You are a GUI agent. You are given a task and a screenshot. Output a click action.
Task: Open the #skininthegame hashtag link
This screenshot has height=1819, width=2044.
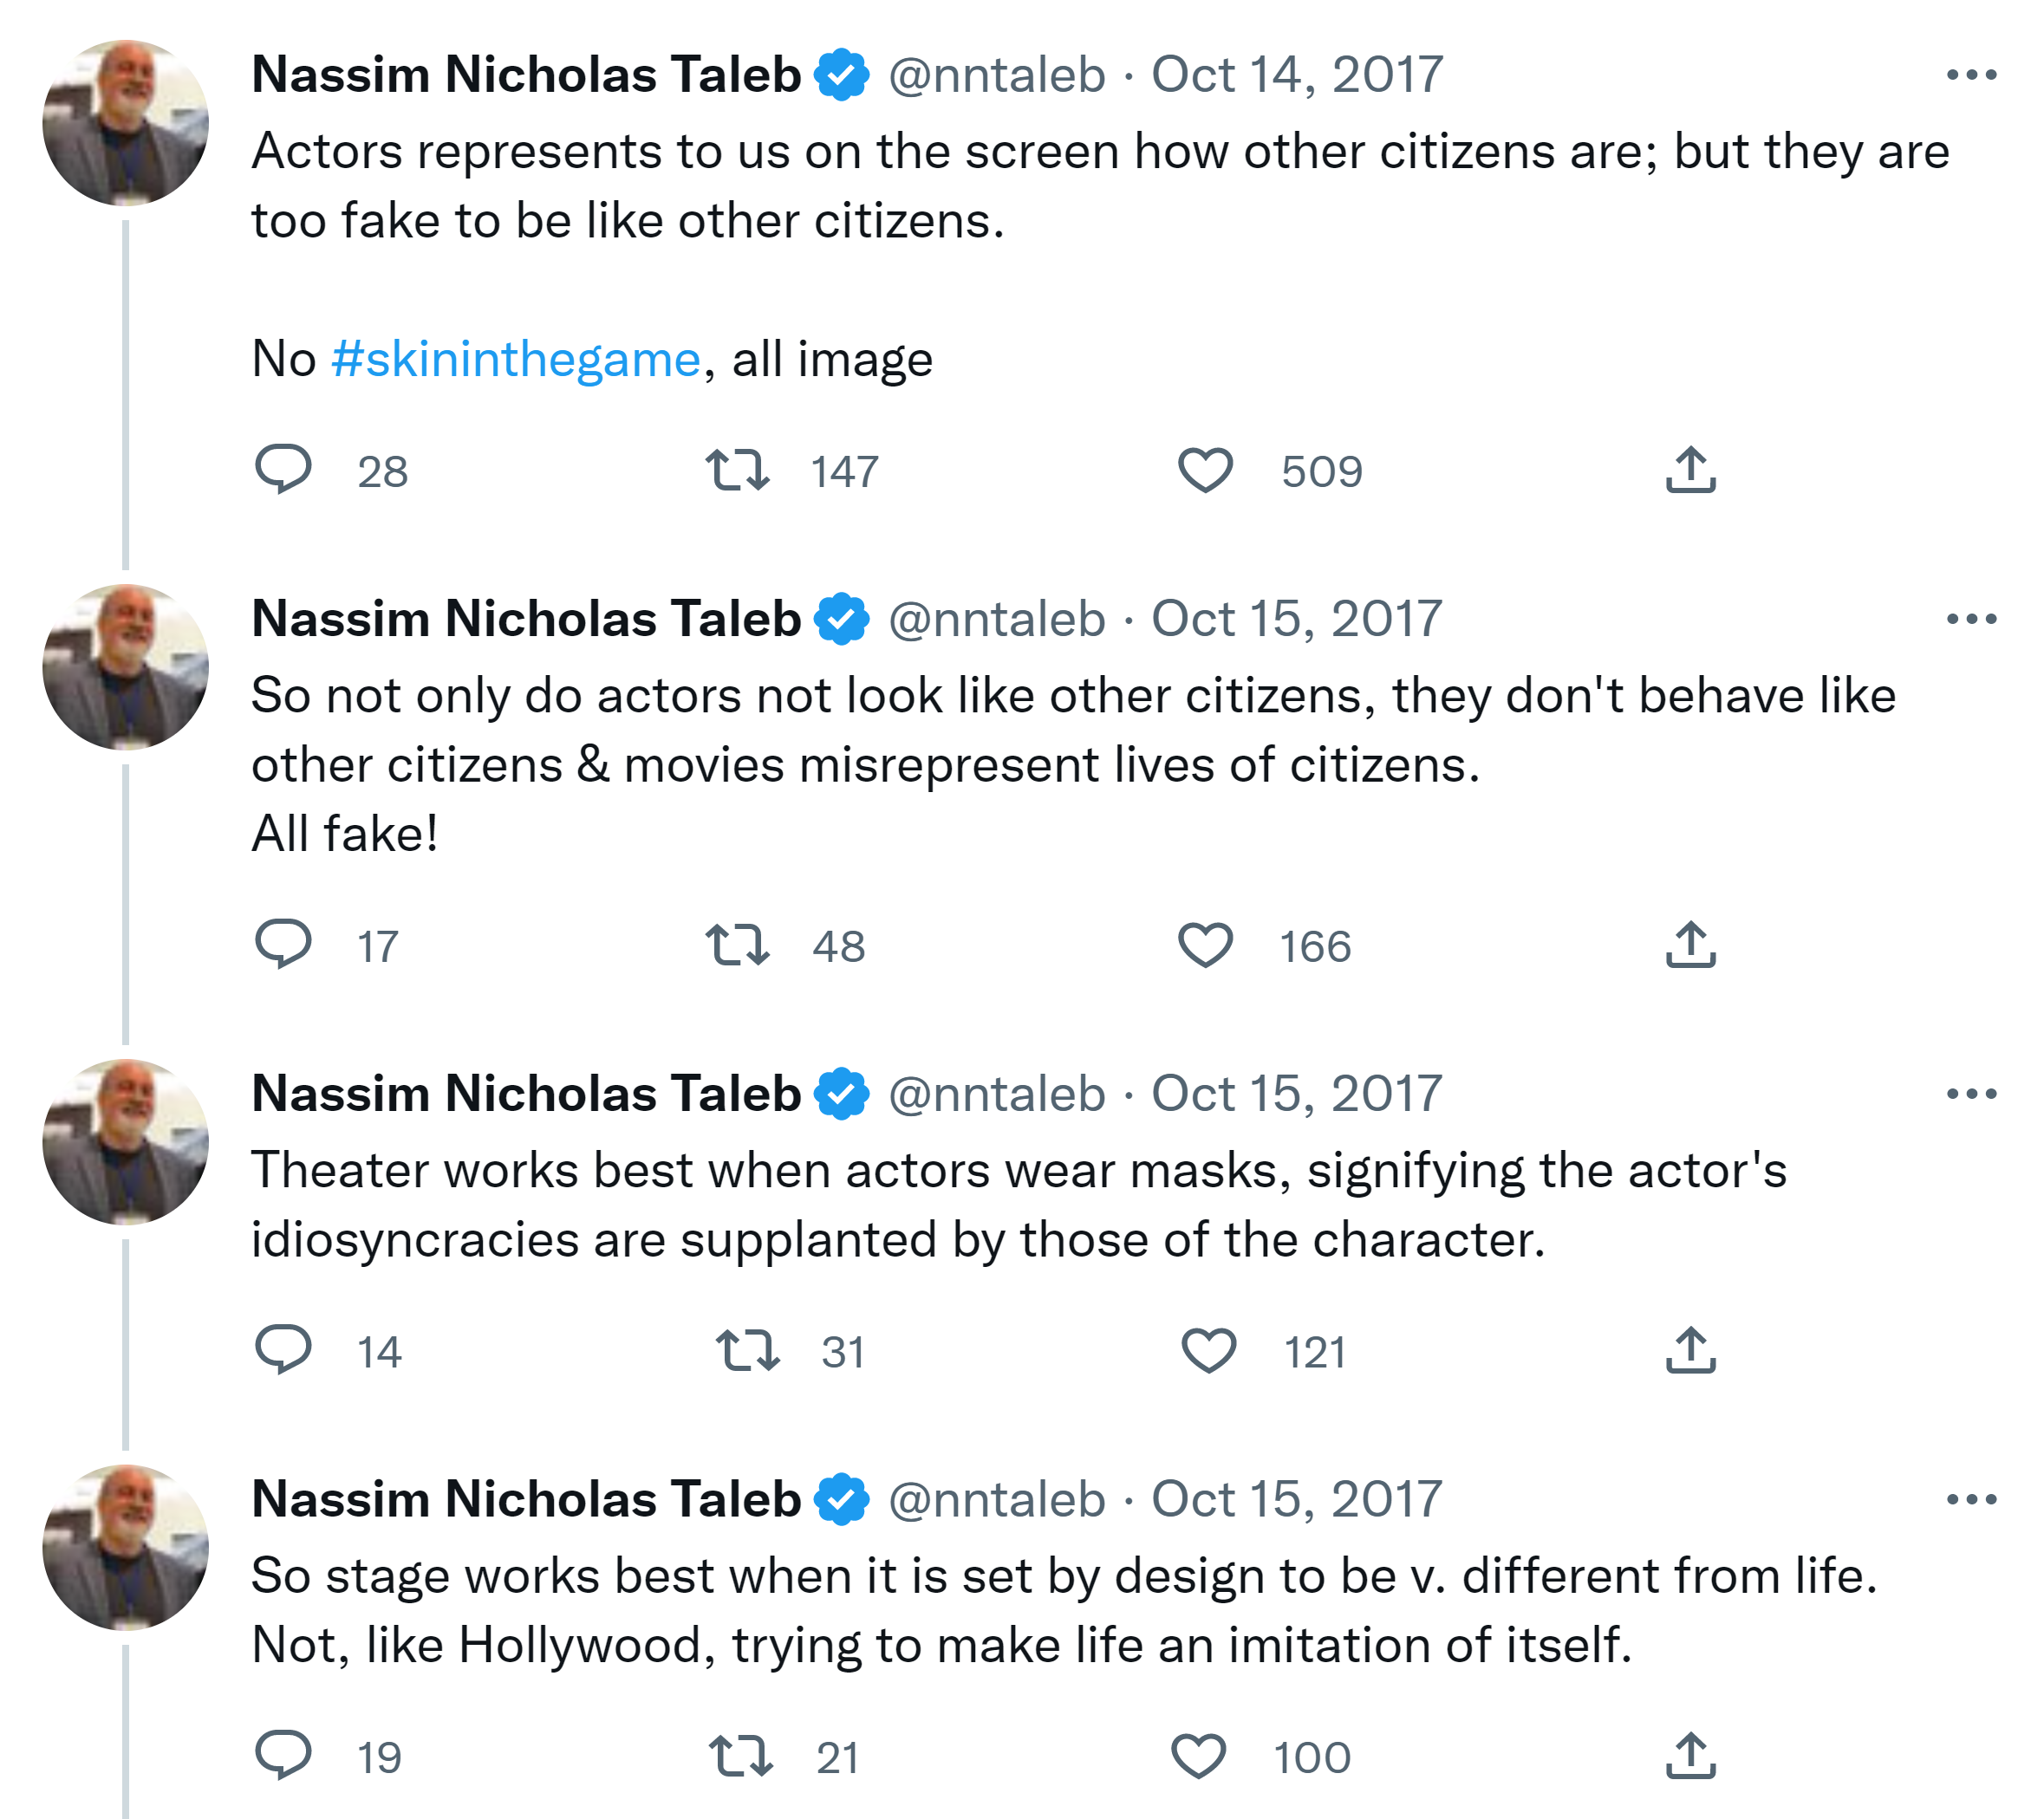[515, 359]
